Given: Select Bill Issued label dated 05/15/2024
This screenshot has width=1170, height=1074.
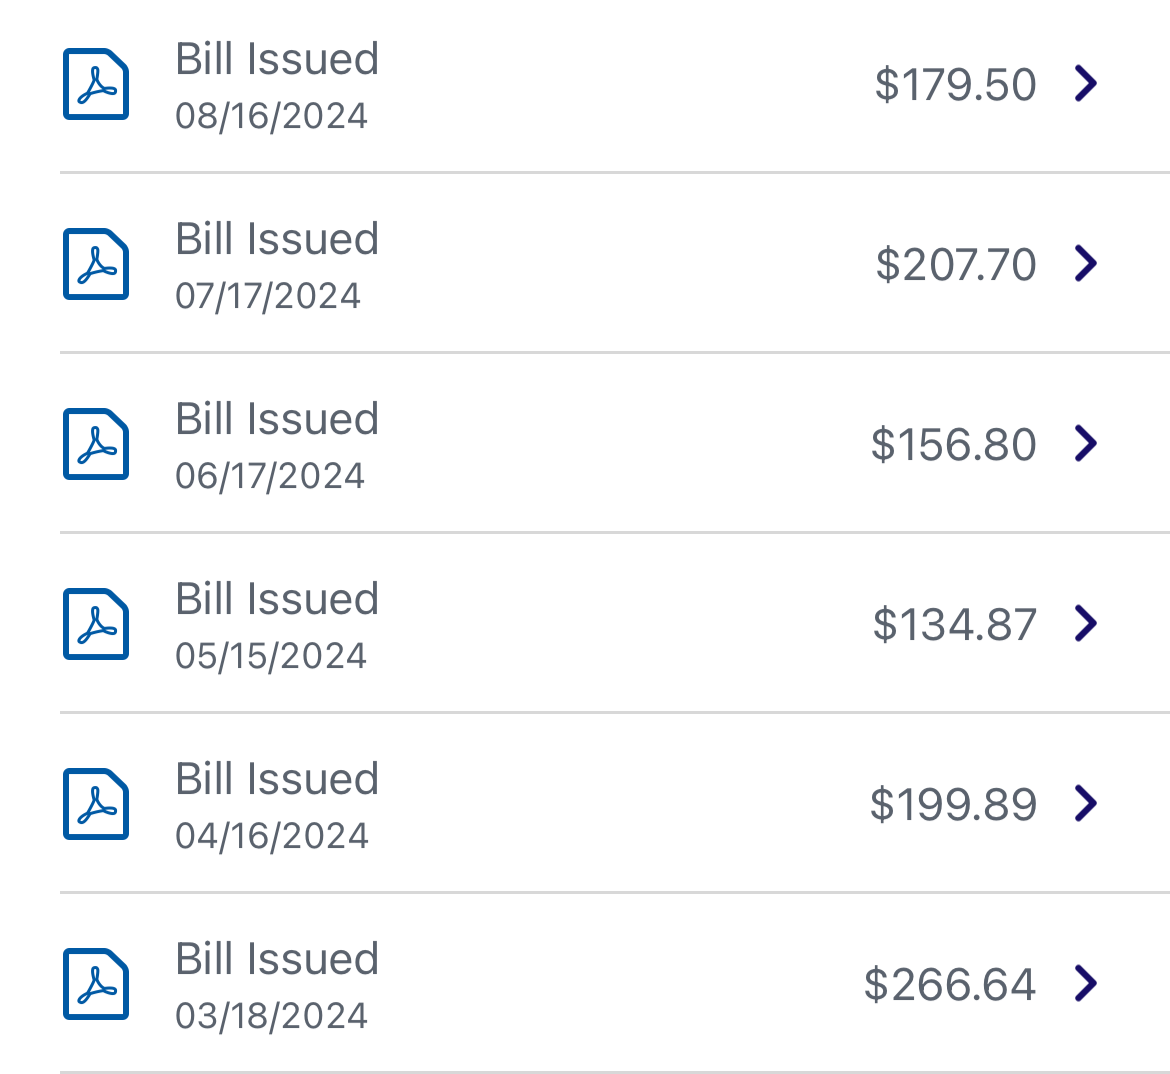Looking at the screenshot, I should pyautogui.click(x=277, y=599).
